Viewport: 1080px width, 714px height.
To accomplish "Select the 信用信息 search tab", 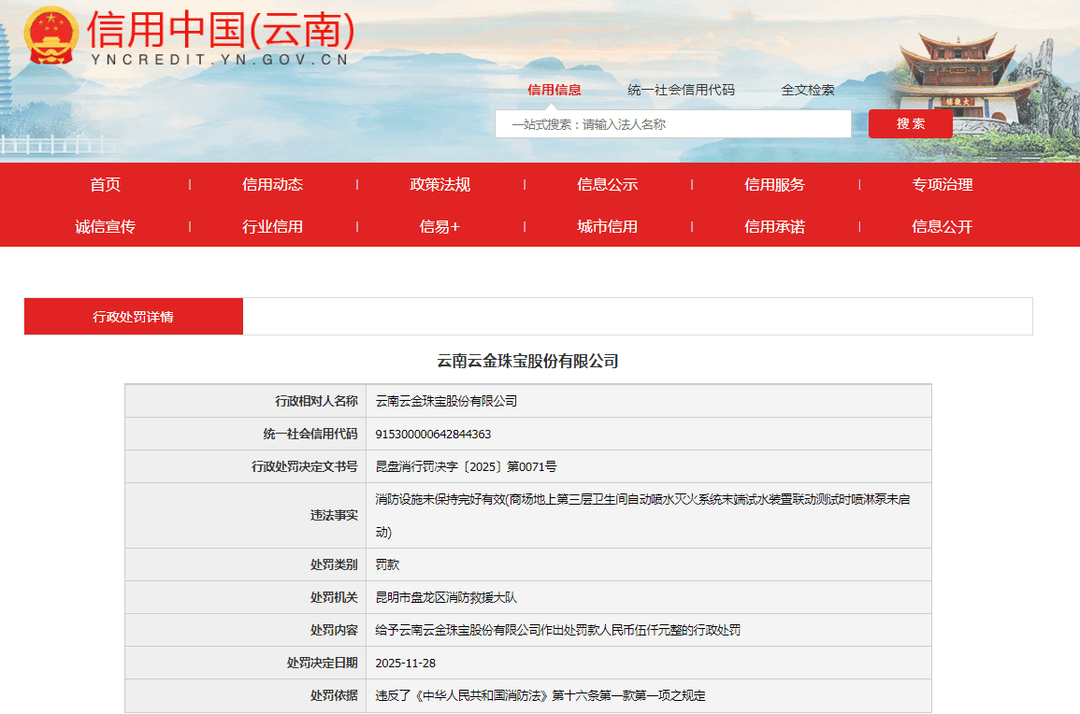I will tap(554, 90).
